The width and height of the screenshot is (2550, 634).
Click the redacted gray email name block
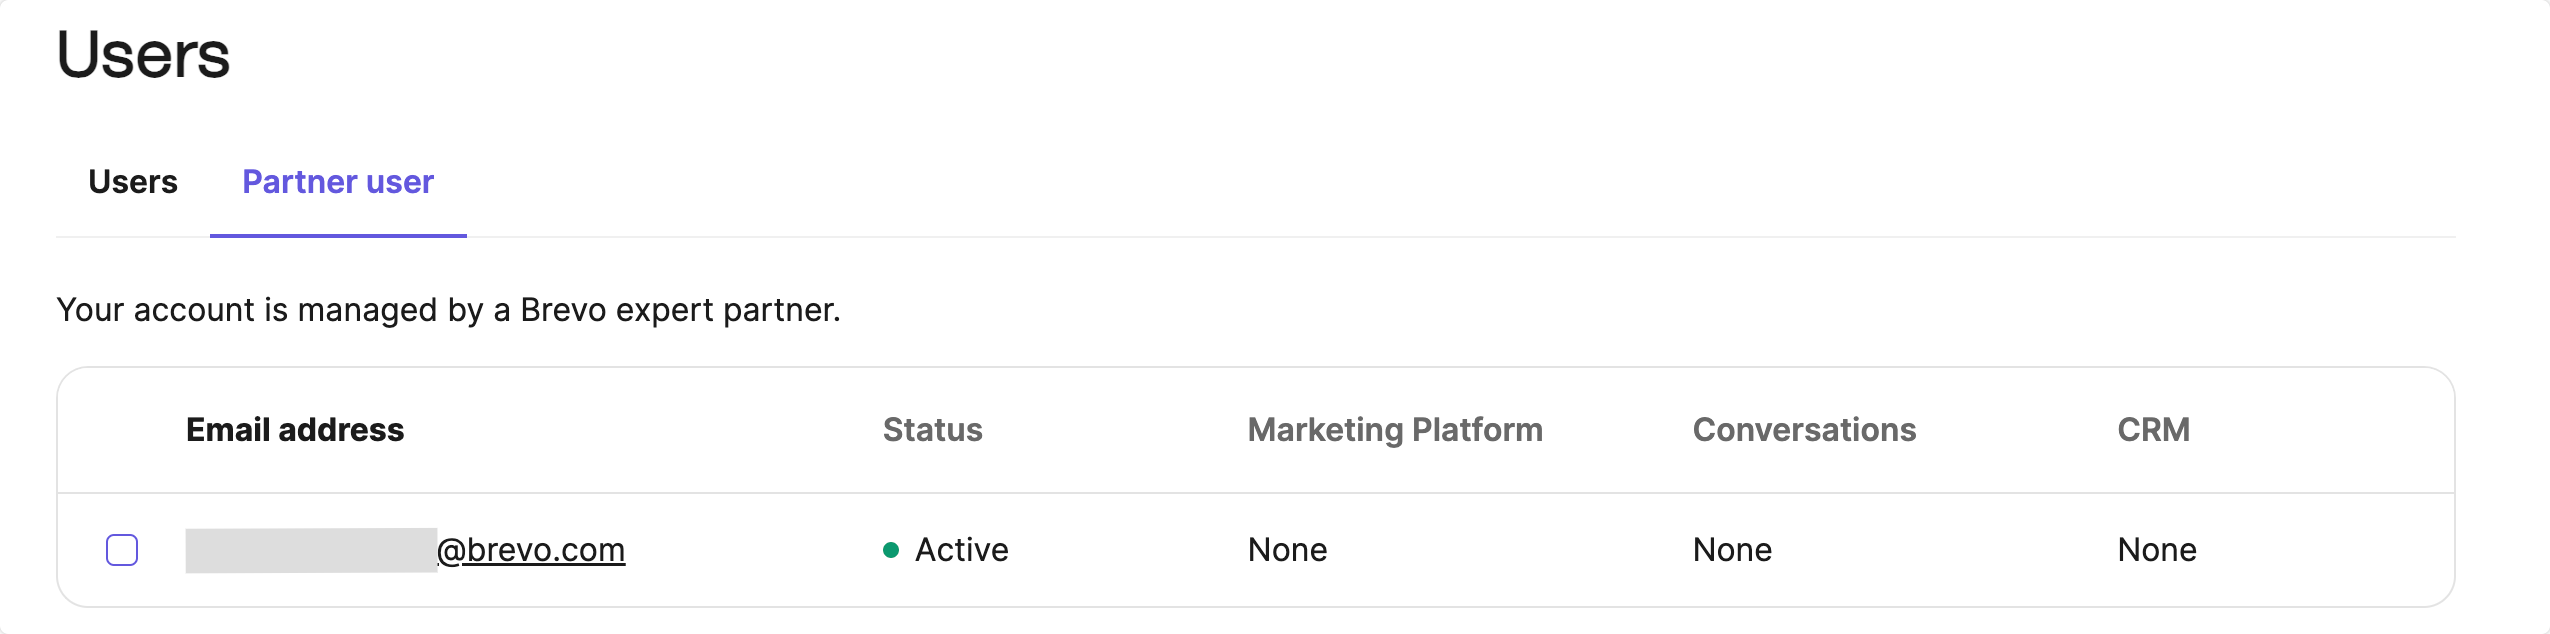pos(311,550)
